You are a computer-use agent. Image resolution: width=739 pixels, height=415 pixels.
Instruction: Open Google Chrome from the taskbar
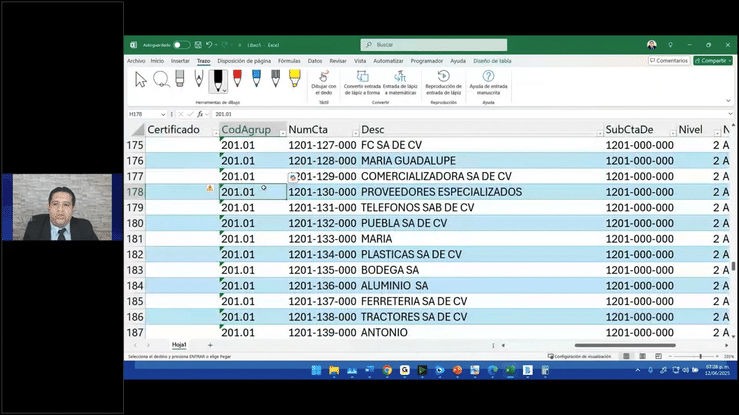coord(387,370)
